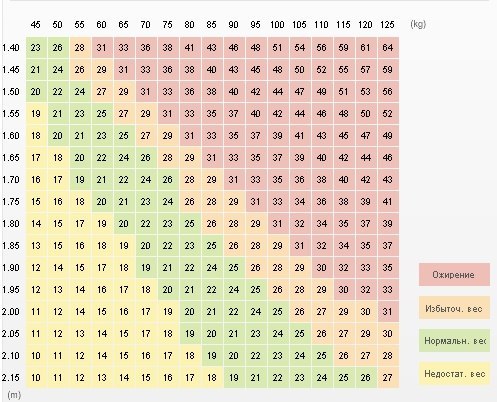This screenshot has height=402, width=497.
Task: Click BMI cell for 2.15 m, 125 kg
Action: coord(388,378)
